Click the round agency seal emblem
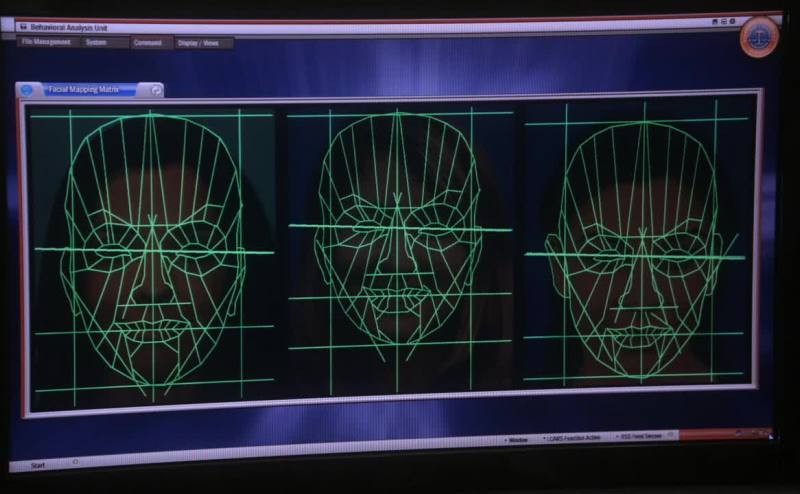800x494 pixels. [x=759, y=37]
